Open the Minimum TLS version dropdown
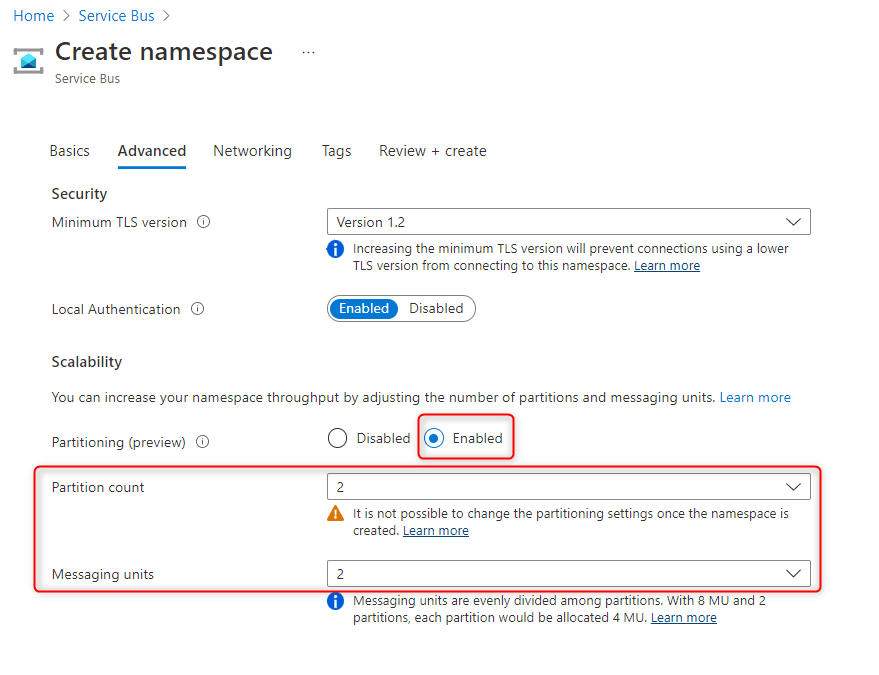879x675 pixels. tap(568, 222)
